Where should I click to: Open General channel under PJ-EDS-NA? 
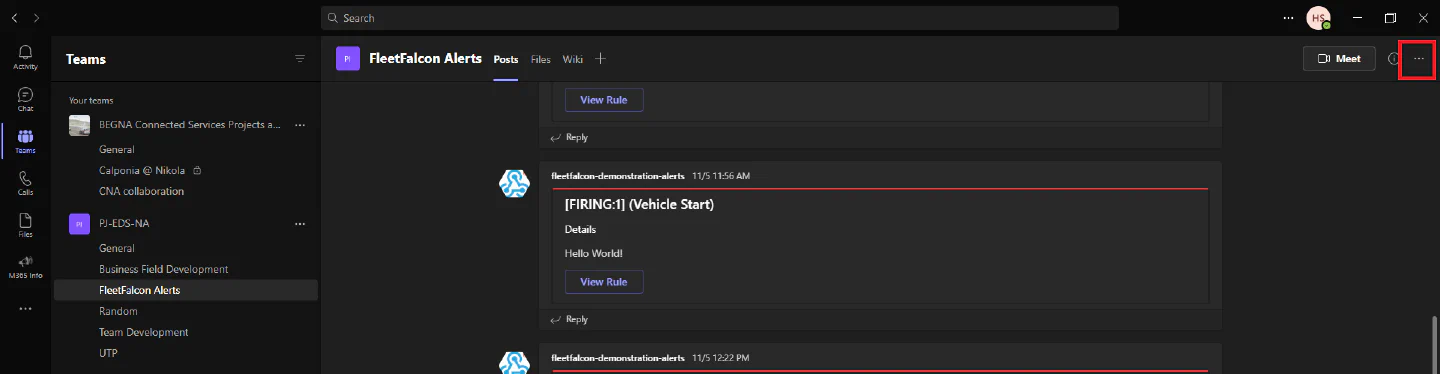coord(117,248)
